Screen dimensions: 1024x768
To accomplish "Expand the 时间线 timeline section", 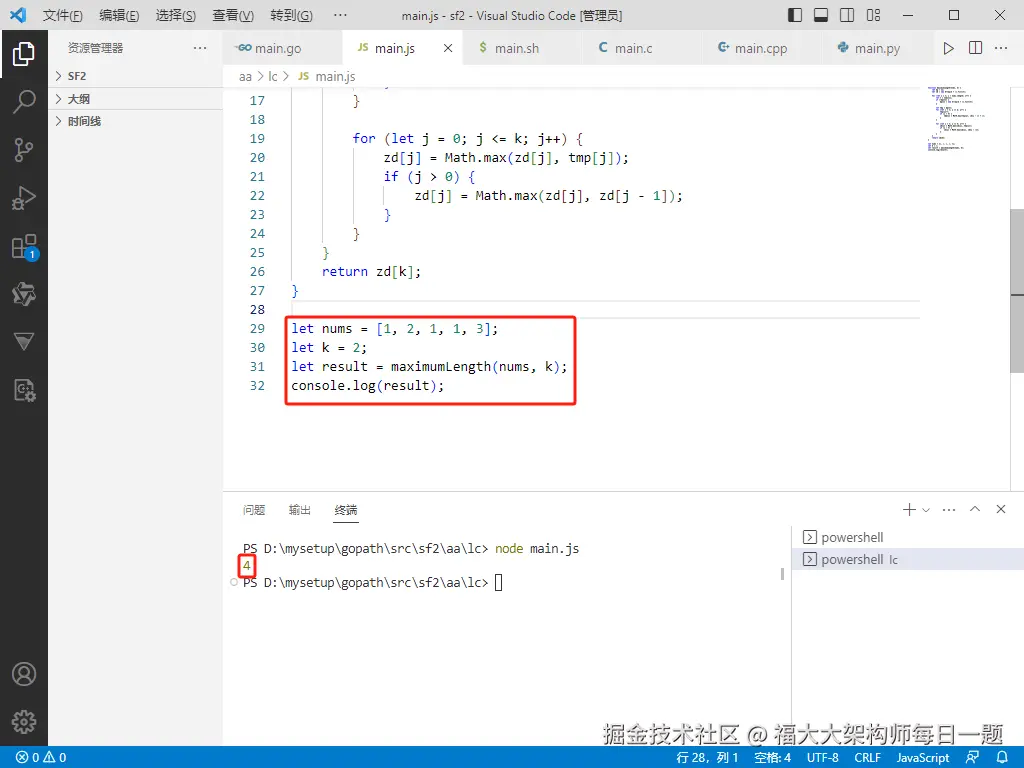I will [136, 121].
